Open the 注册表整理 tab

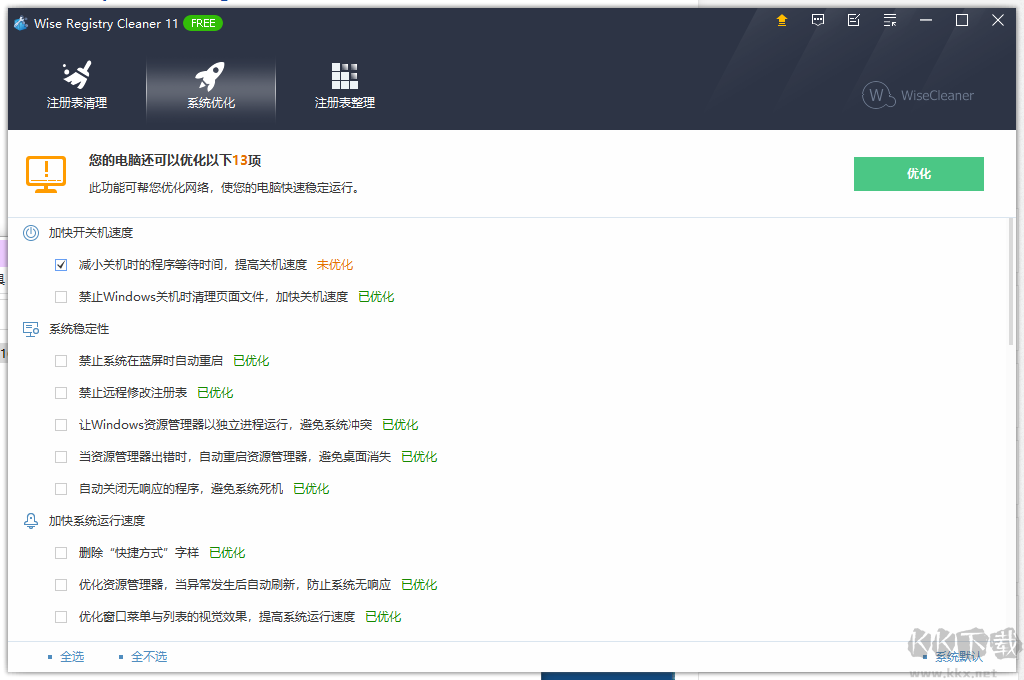[x=344, y=86]
